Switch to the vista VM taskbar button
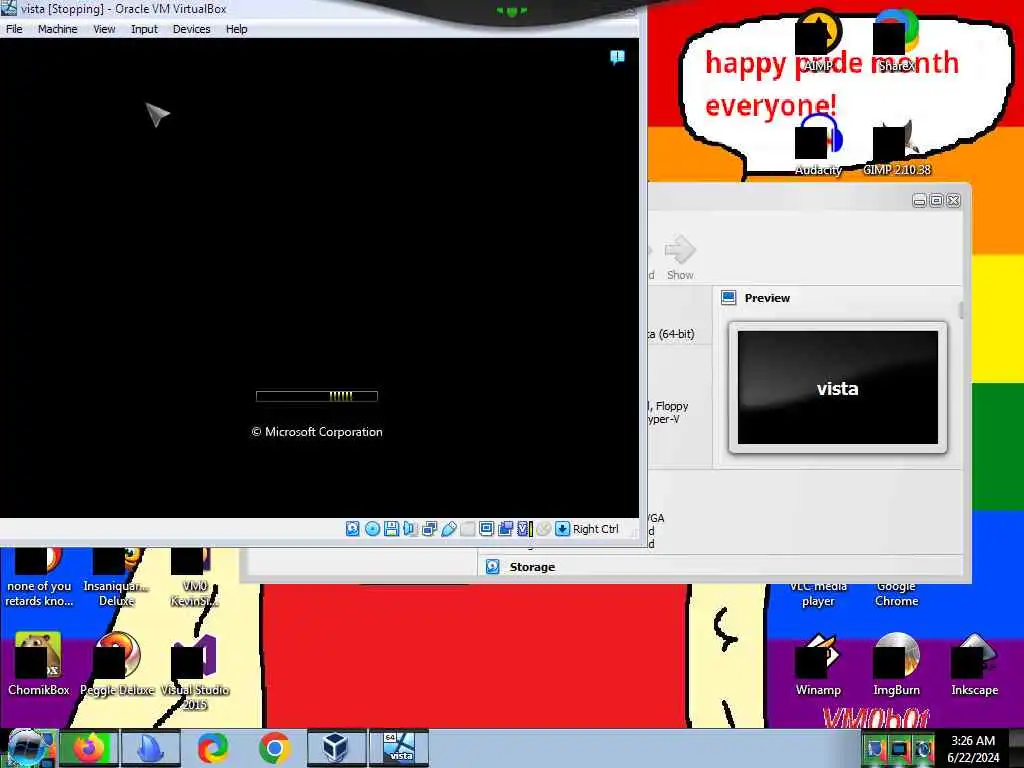 pyautogui.click(x=398, y=748)
